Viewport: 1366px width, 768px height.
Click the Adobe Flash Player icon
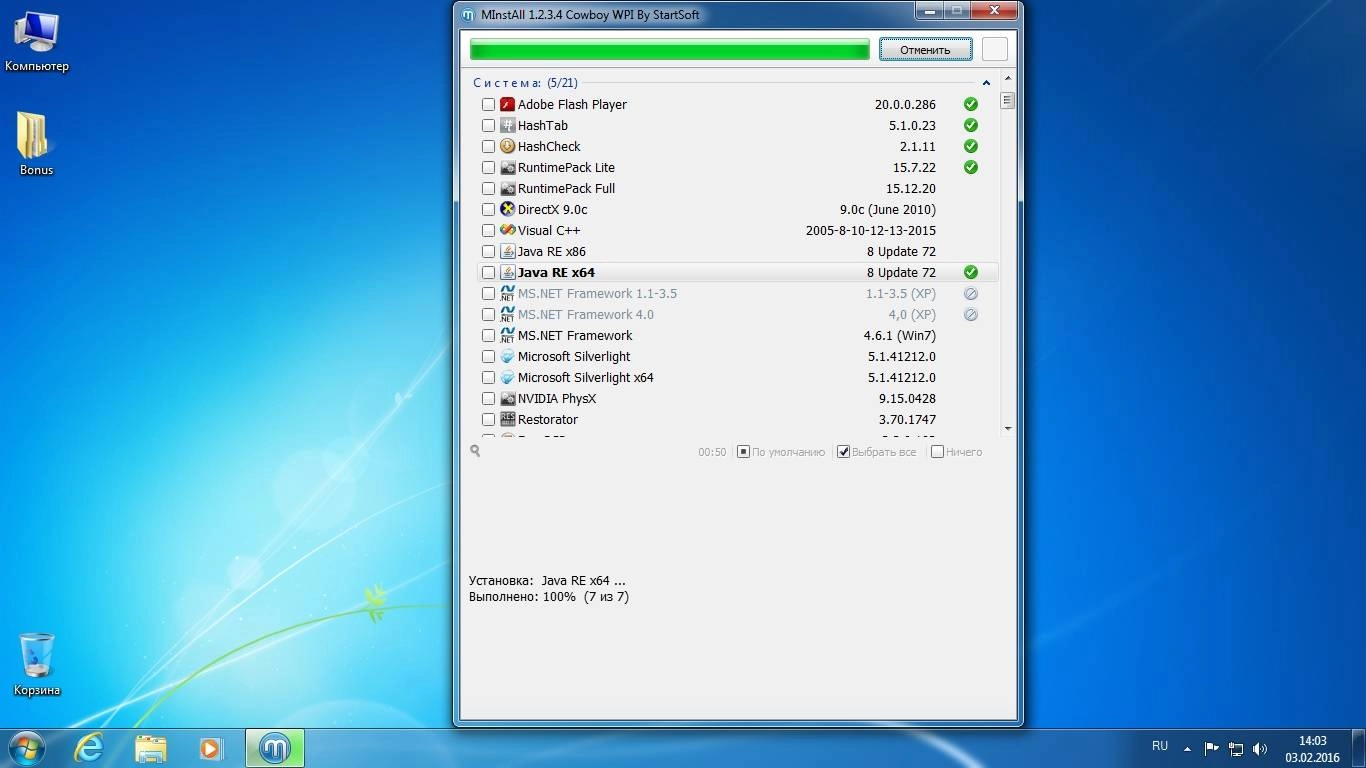(507, 104)
